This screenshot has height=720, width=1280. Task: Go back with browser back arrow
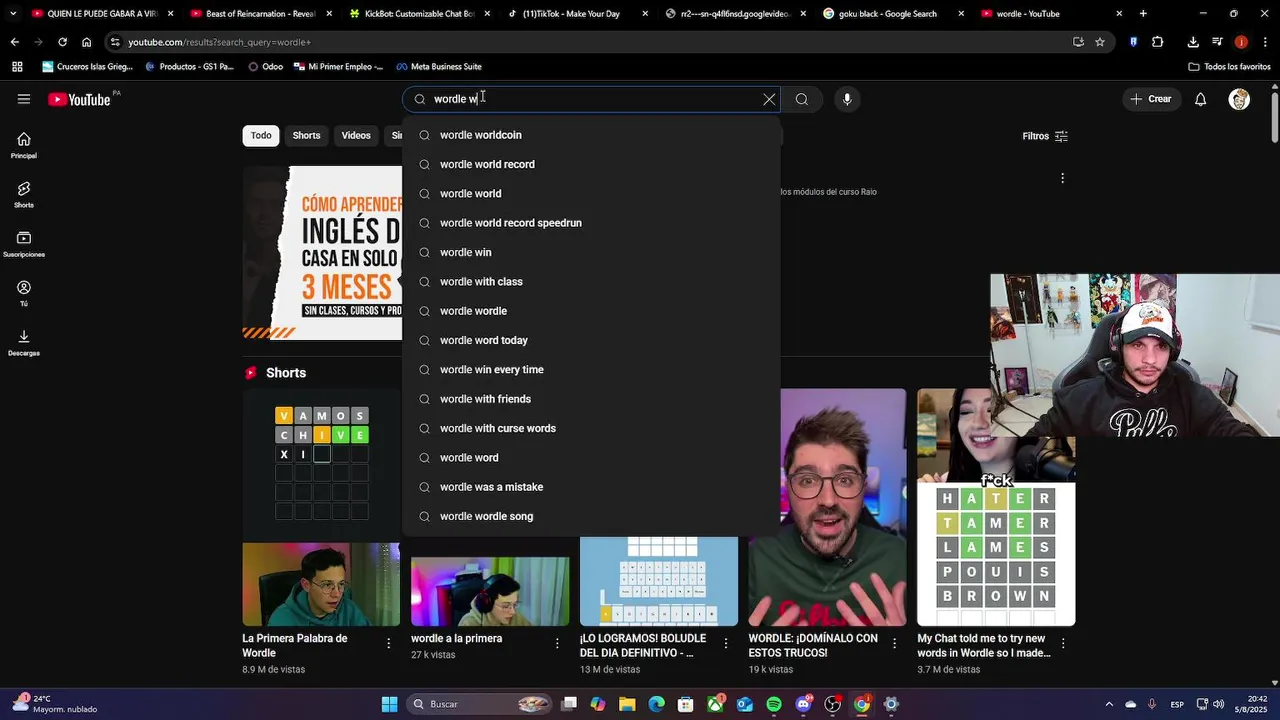[x=14, y=42]
